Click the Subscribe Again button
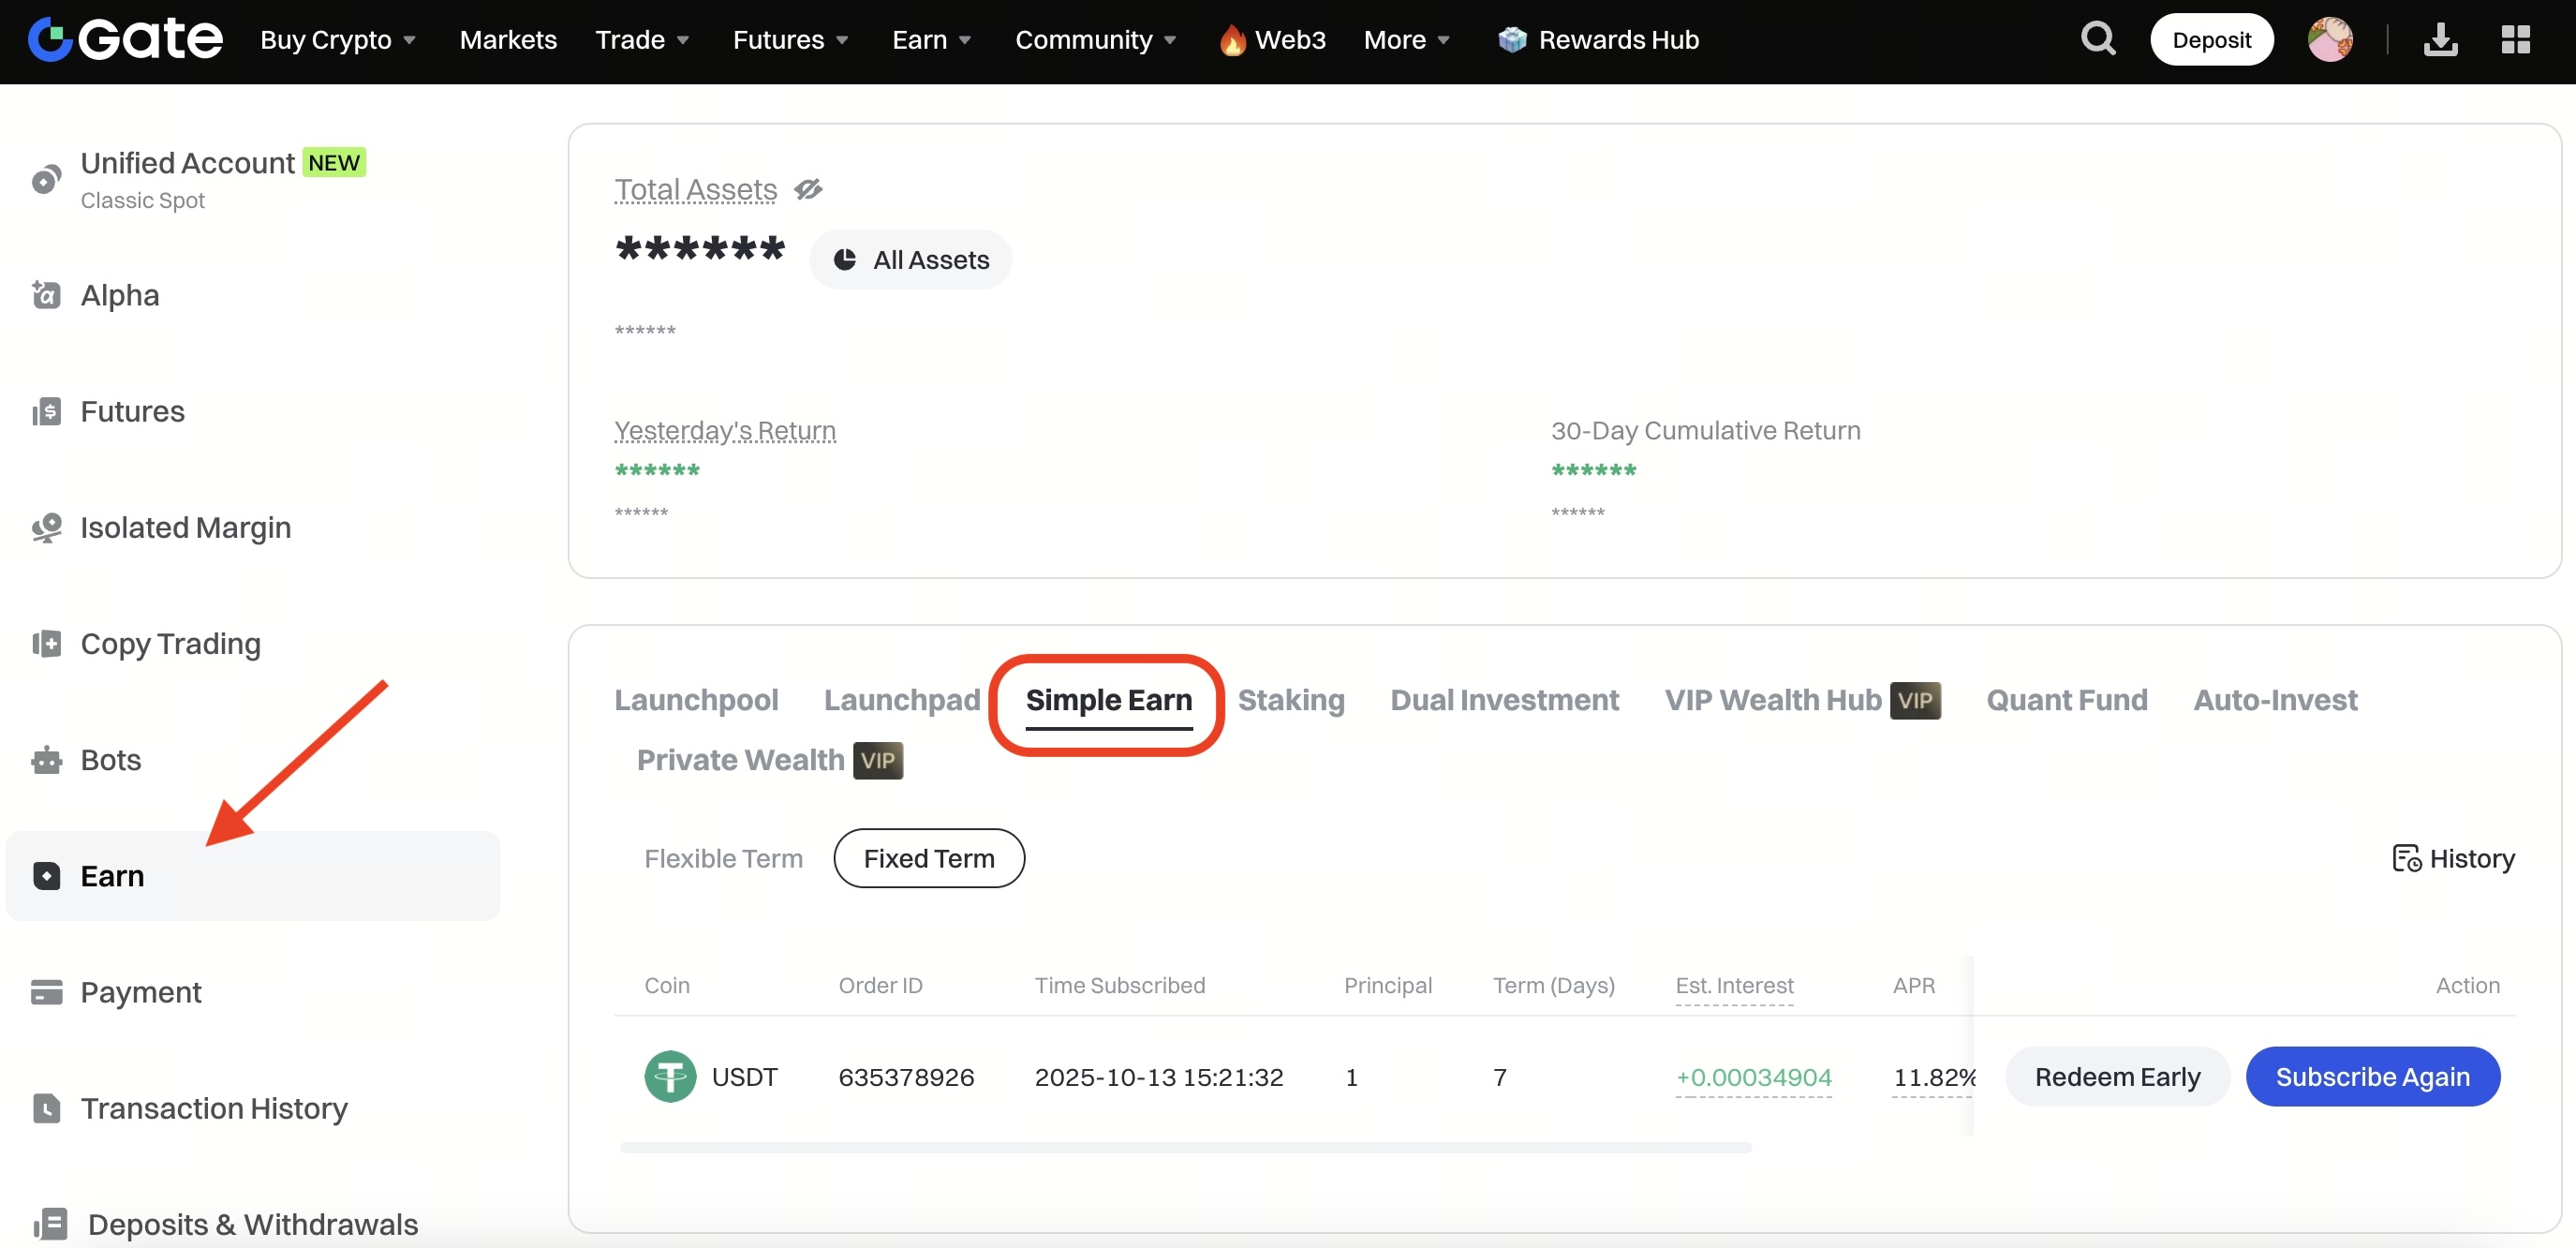The image size is (2576, 1248). [x=2372, y=1077]
